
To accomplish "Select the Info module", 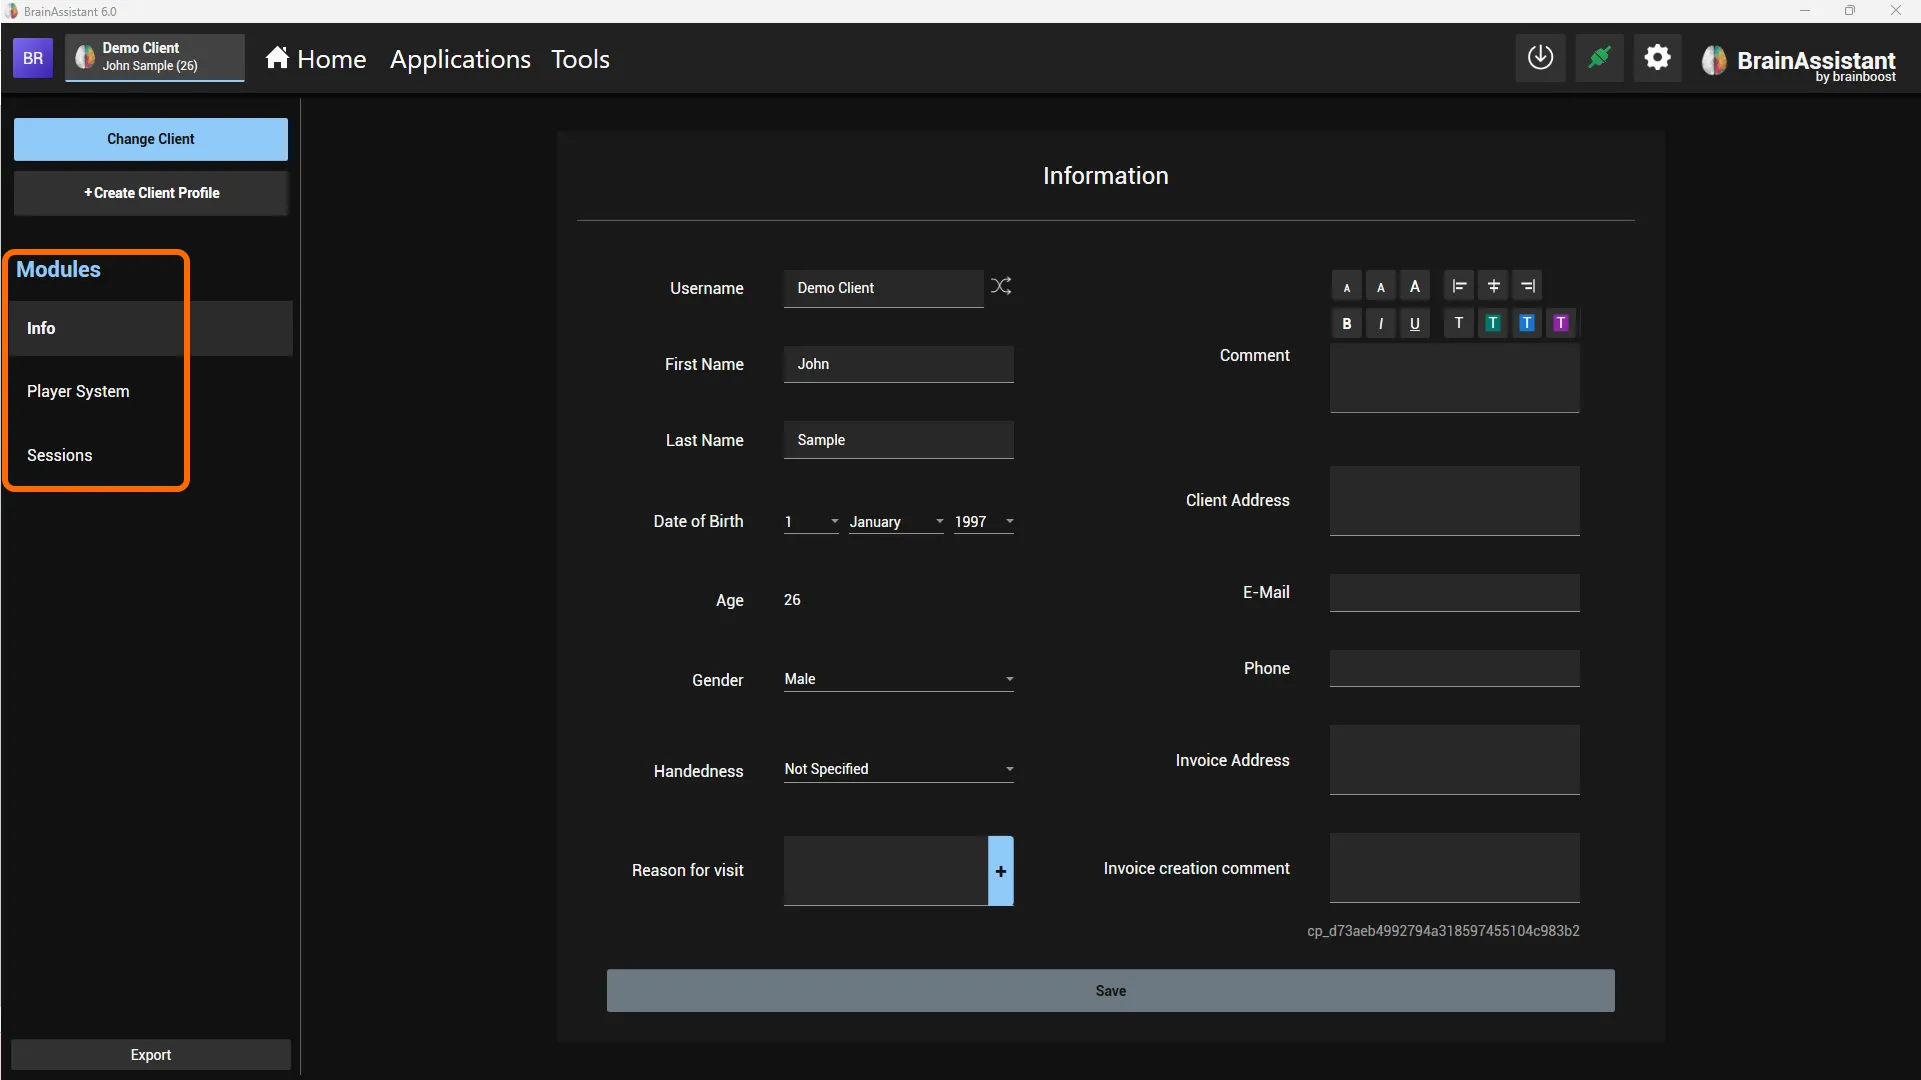I will point(151,328).
